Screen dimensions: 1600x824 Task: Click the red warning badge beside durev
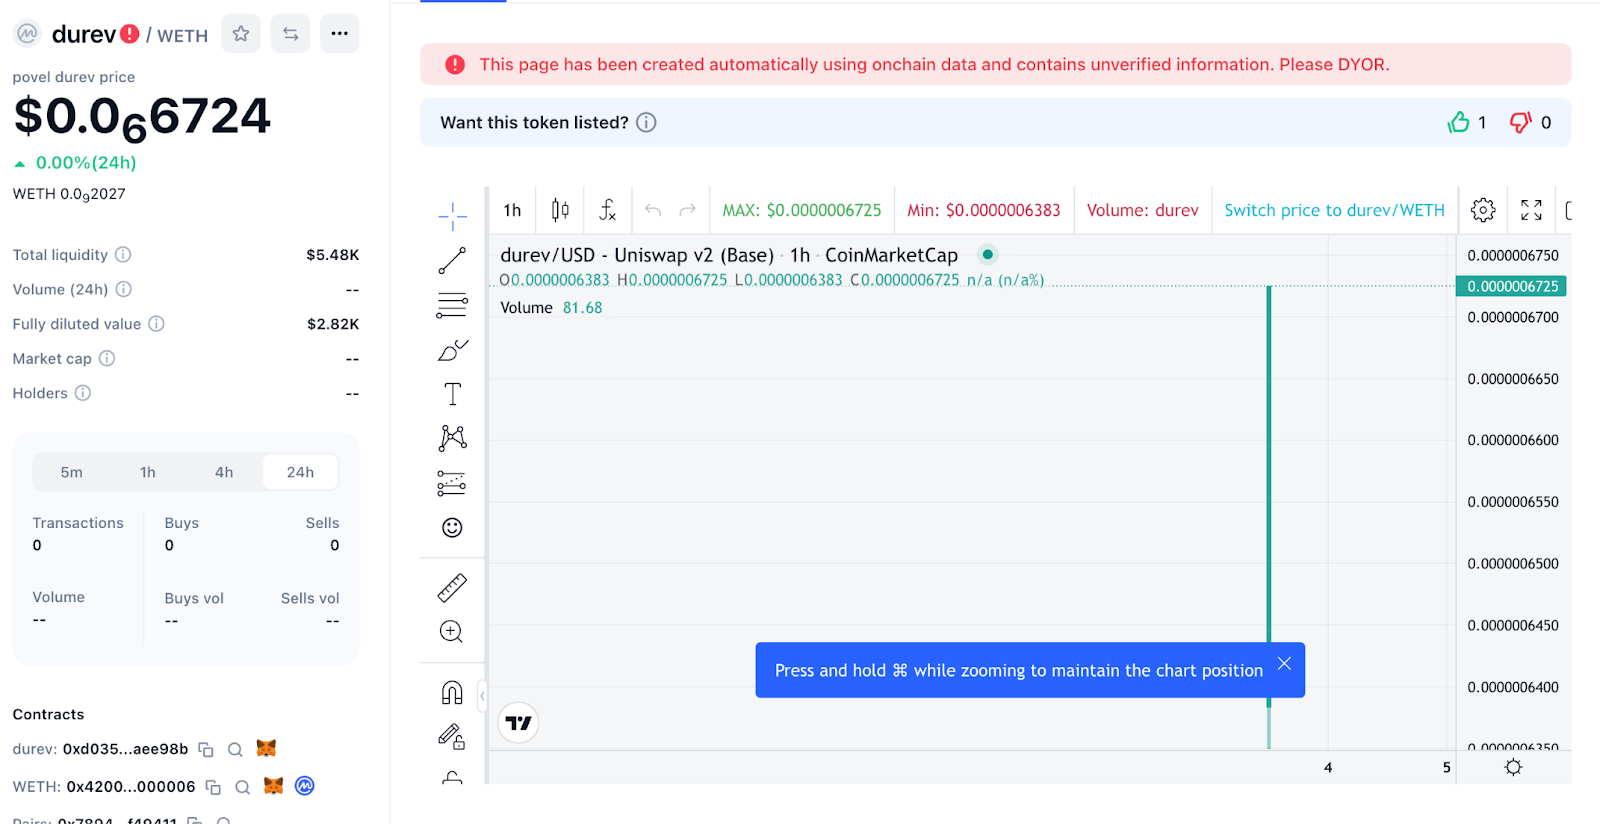pyautogui.click(x=130, y=34)
